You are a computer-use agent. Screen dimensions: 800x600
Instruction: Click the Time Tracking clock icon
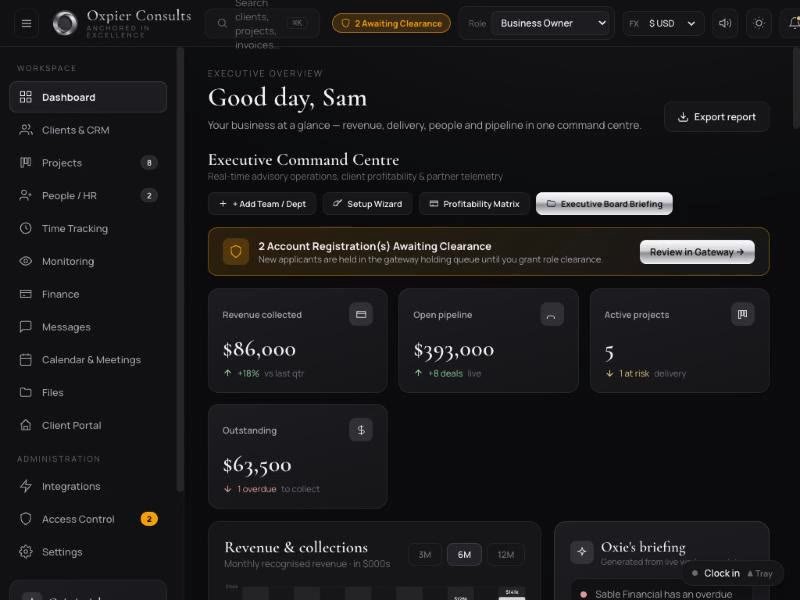point(26,229)
